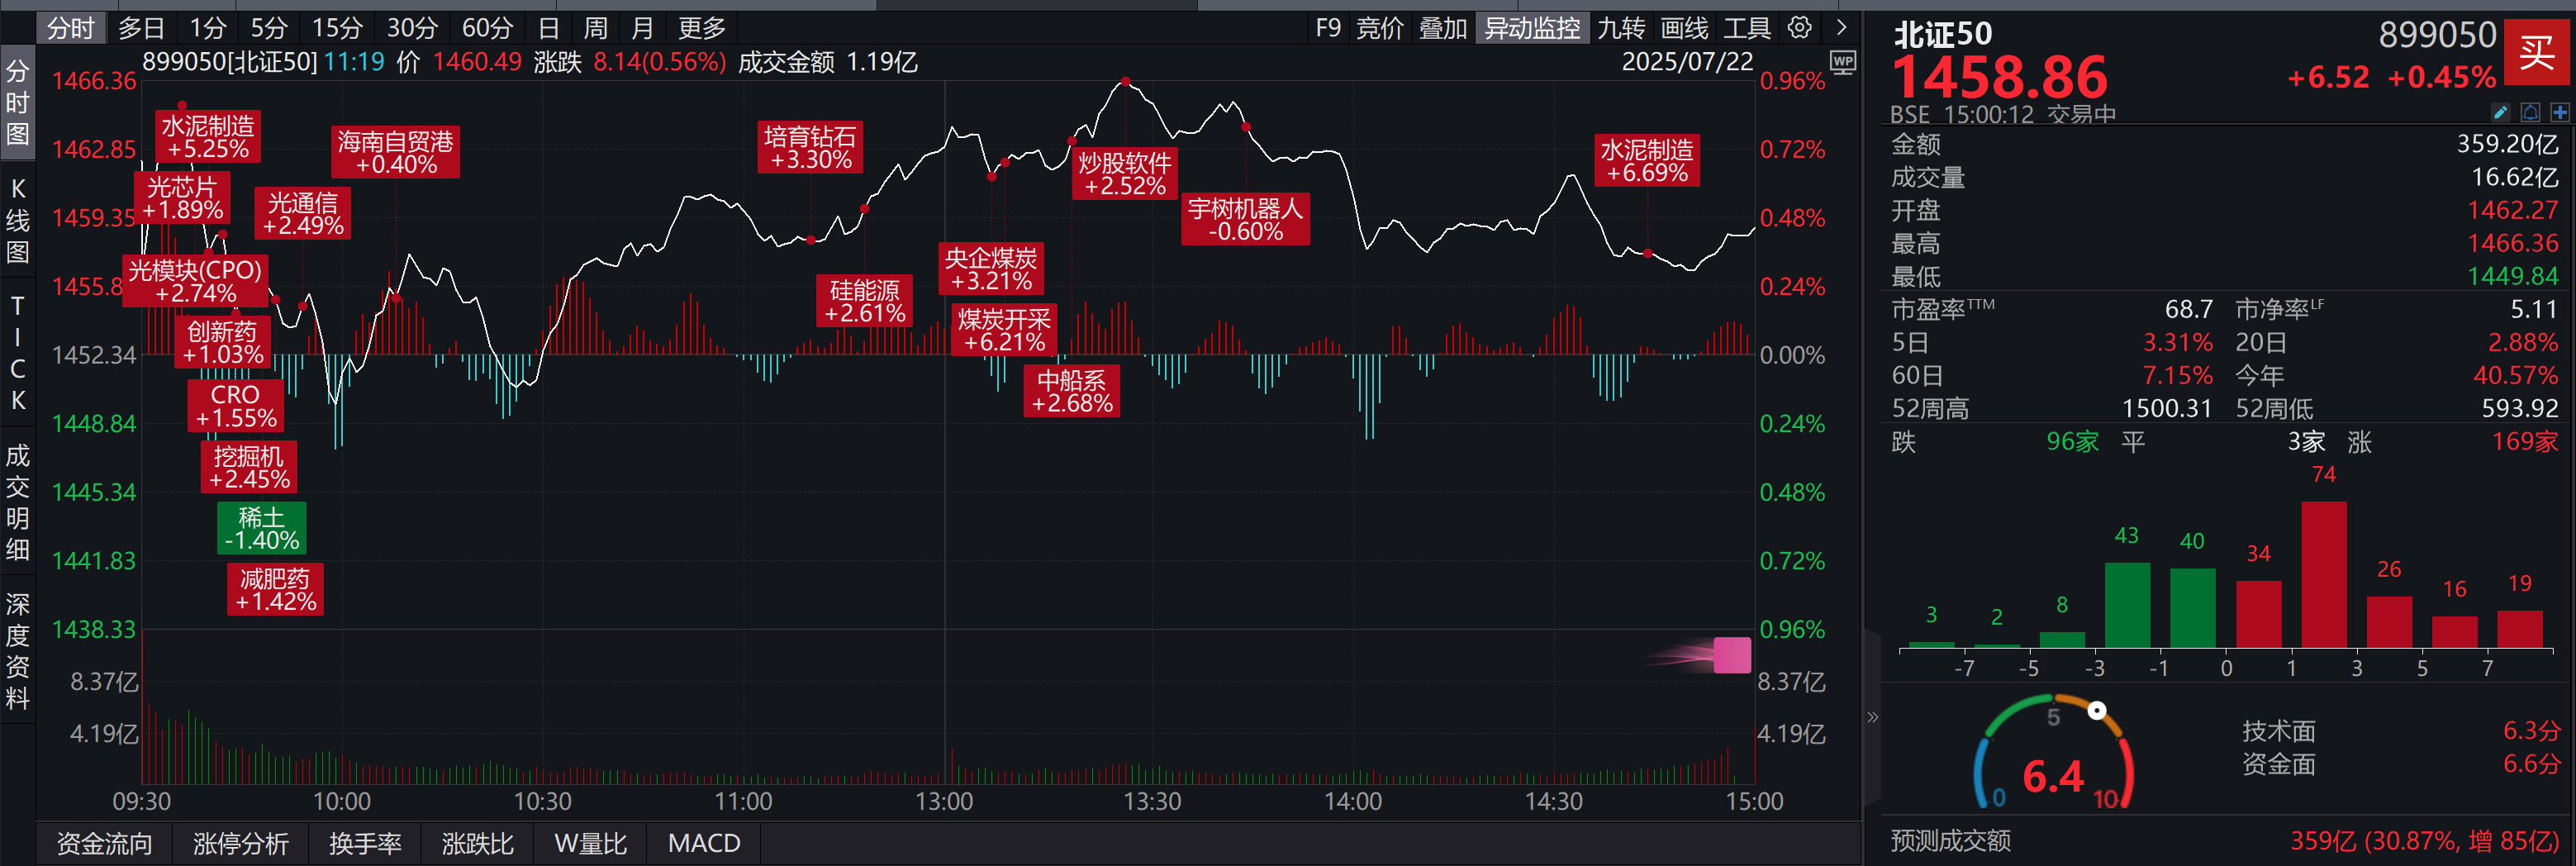This screenshot has height=866, width=2576.
Task: Click the pink marker on the chart
Action: [x=1731, y=655]
